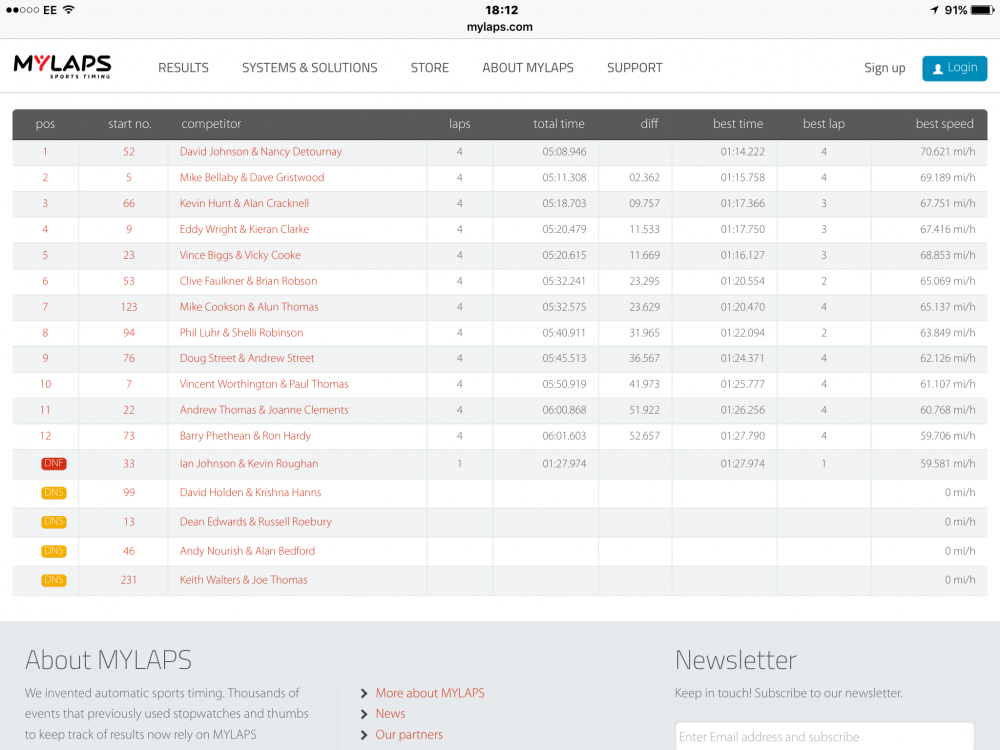Screen dimensions: 1000x750
Task: Open Dean Edwards & Russell Roebury entry
Action: pyautogui.click(x=256, y=522)
